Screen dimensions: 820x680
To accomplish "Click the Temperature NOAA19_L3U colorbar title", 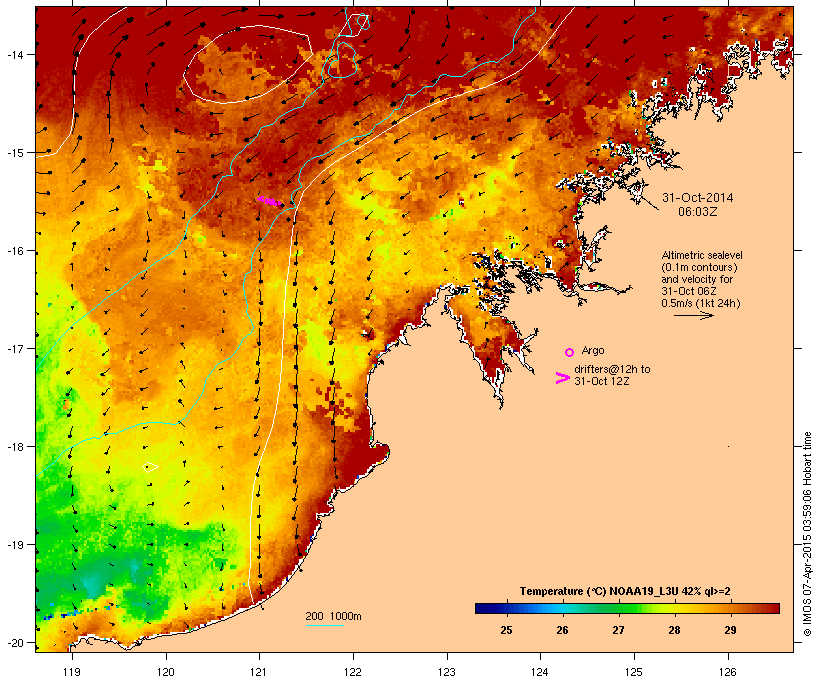I will [x=625, y=591].
